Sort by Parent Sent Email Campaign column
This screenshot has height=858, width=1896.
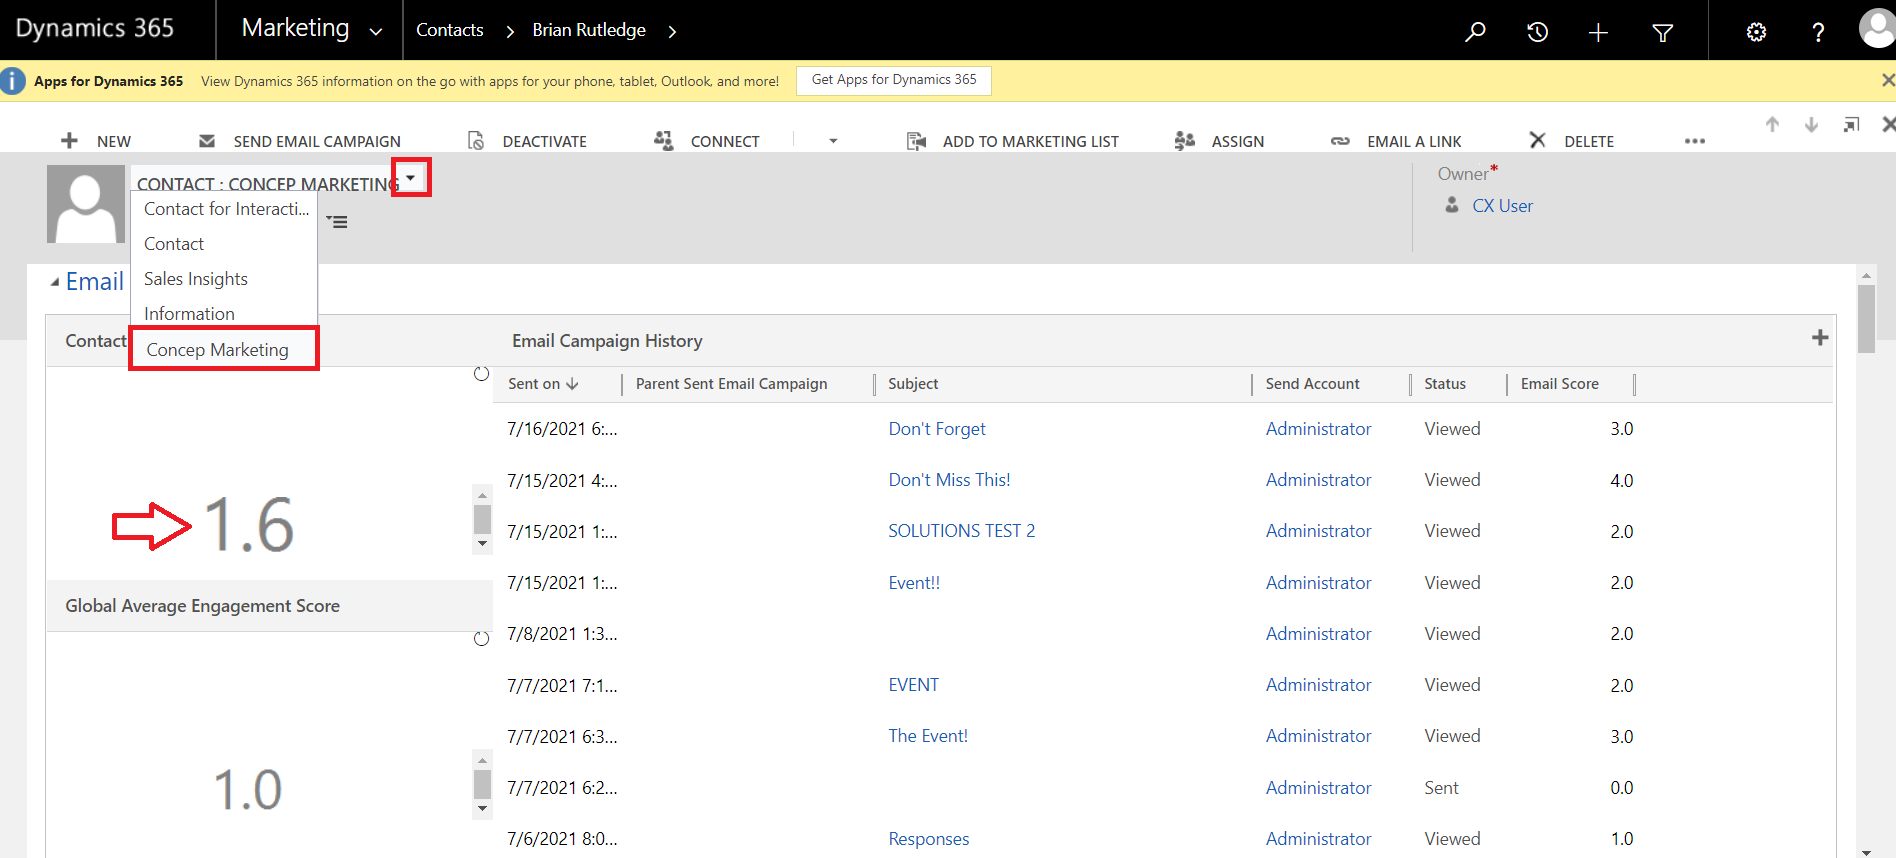click(x=731, y=384)
